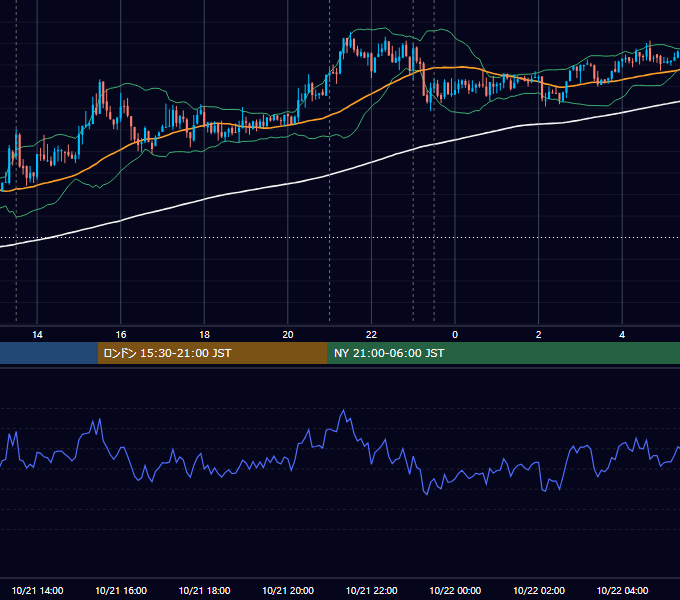Click the 10/22 00:00 date label
This screenshot has width=680, height=600.
pos(455,590)
